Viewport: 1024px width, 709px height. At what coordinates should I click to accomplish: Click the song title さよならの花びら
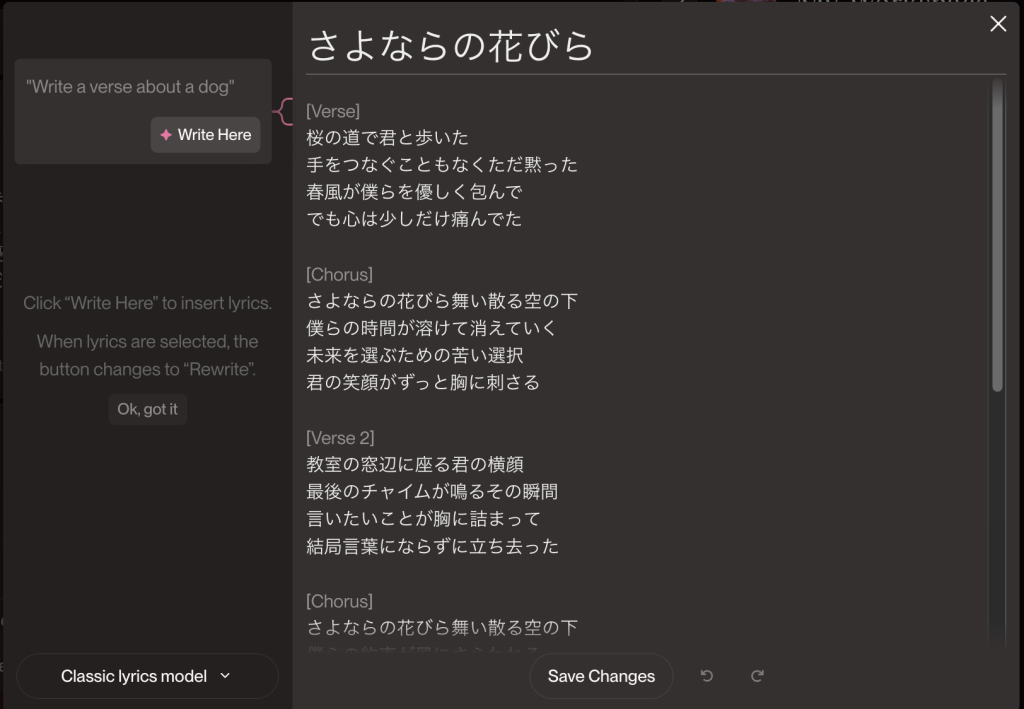pyautogui.click(x=451, y=45)
